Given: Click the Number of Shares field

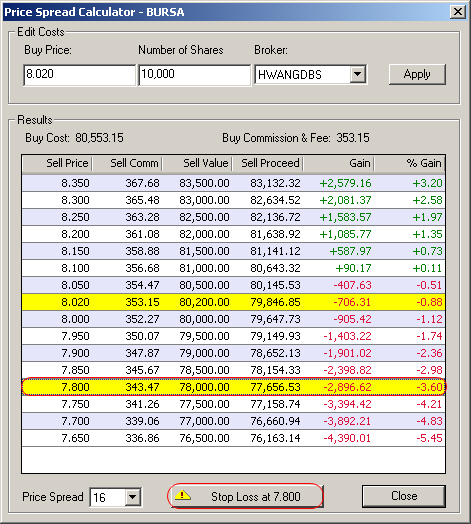Looking at the screenshot, I should (194, 75).
